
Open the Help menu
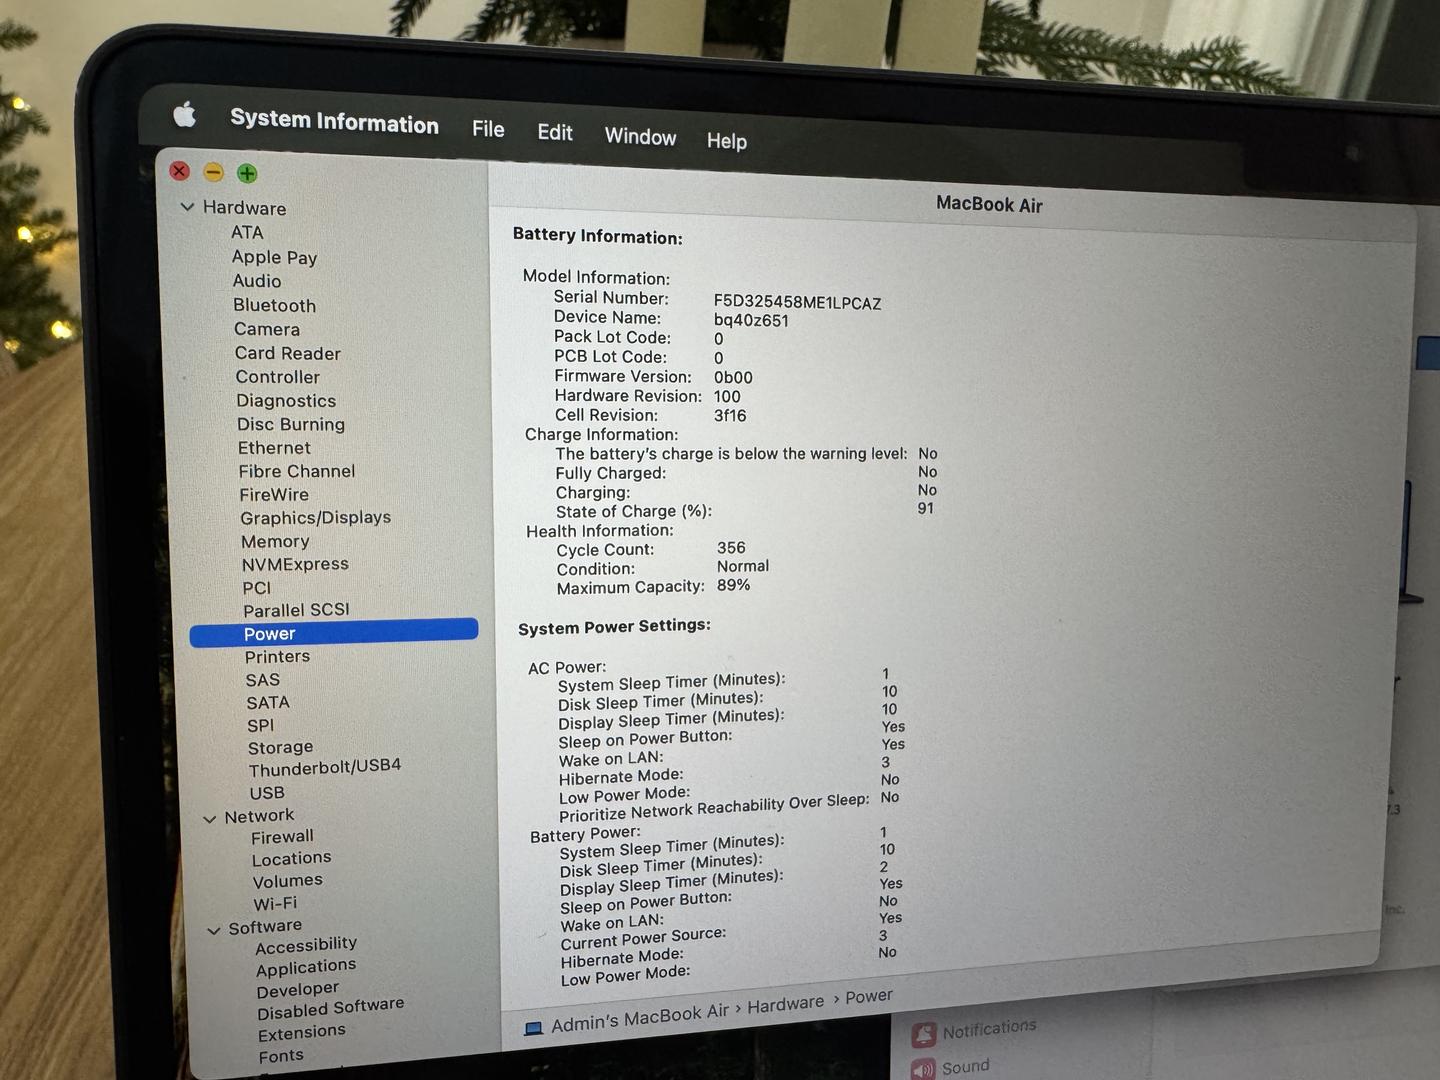[x=727, y=141]
